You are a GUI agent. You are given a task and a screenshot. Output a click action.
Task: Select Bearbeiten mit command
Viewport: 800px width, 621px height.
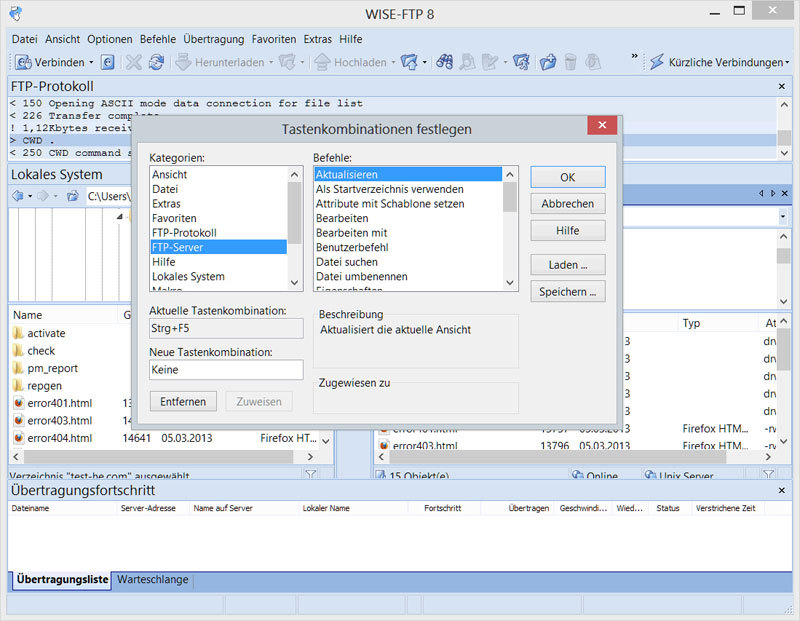(408, 233)
